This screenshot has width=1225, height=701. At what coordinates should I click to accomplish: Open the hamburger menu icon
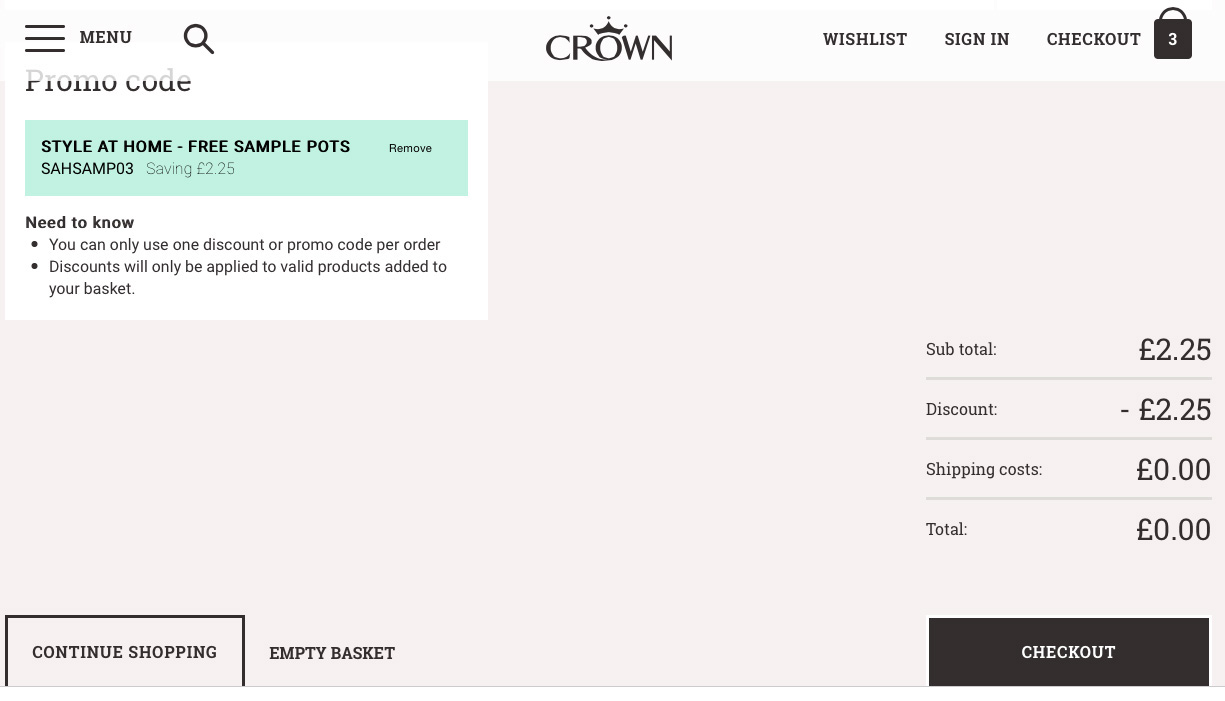[45, 38]
